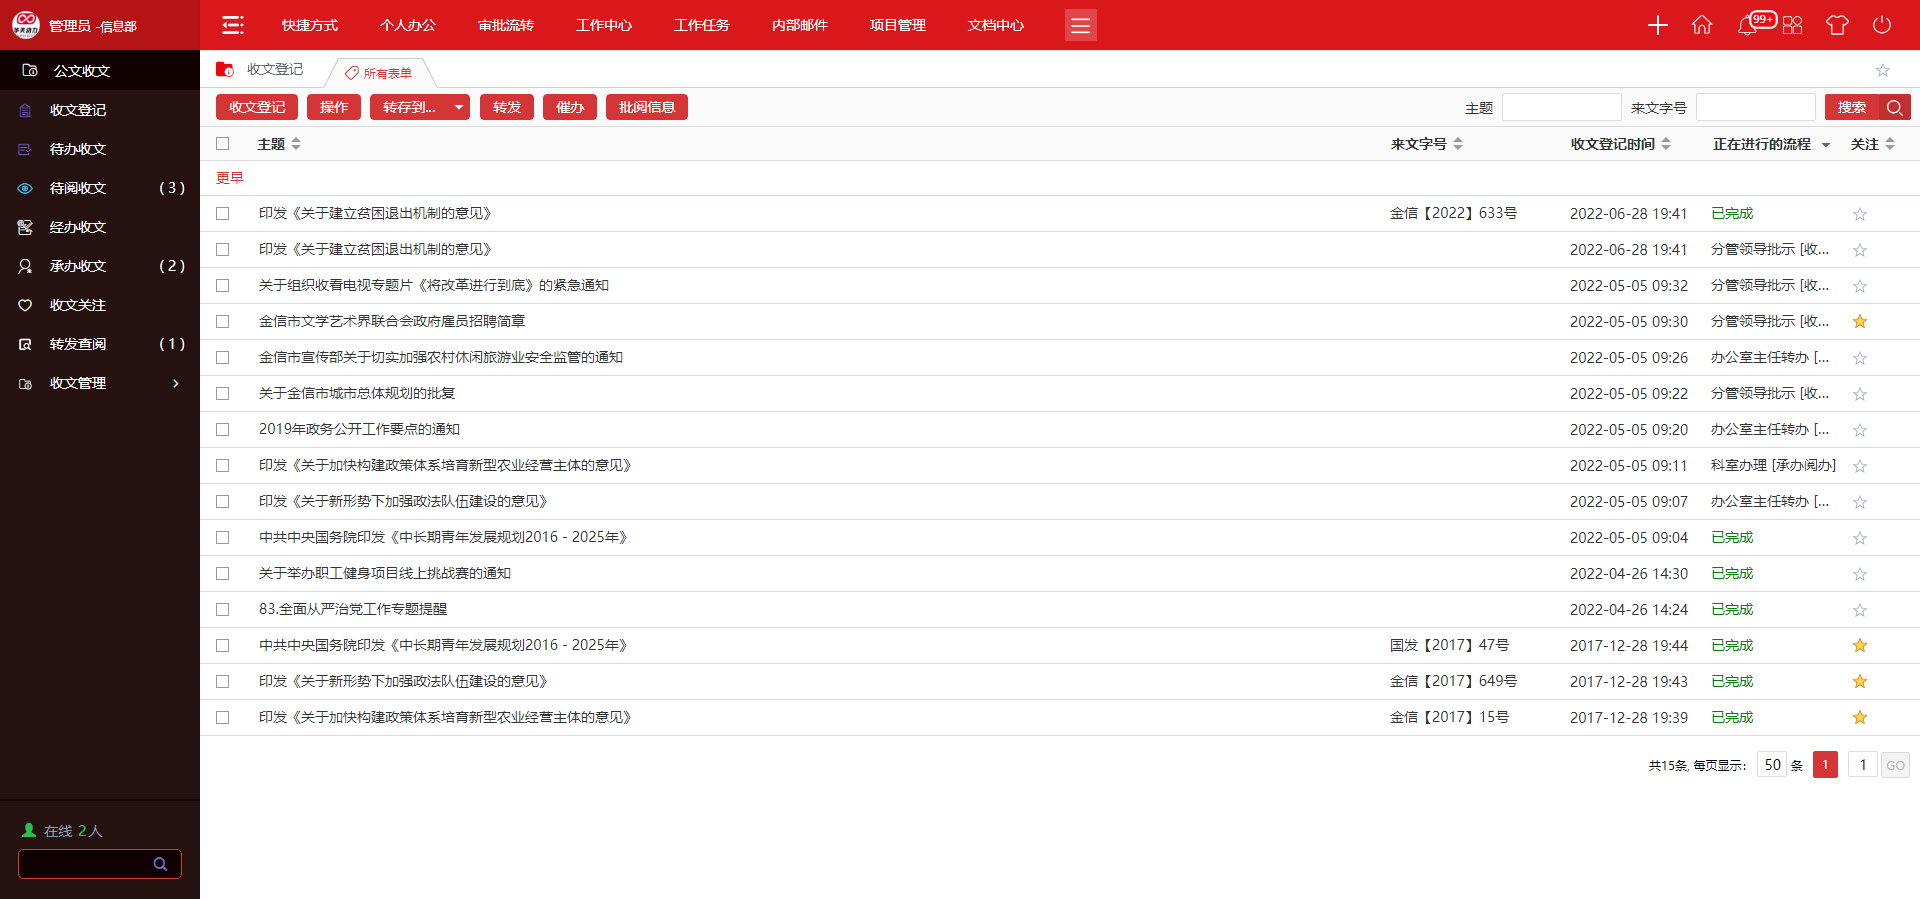Star the 金信市文学艺术界联合会 row favorite icon
Image resolution: width=1920 pixels, height=899 pixels.
[1860, 321]
